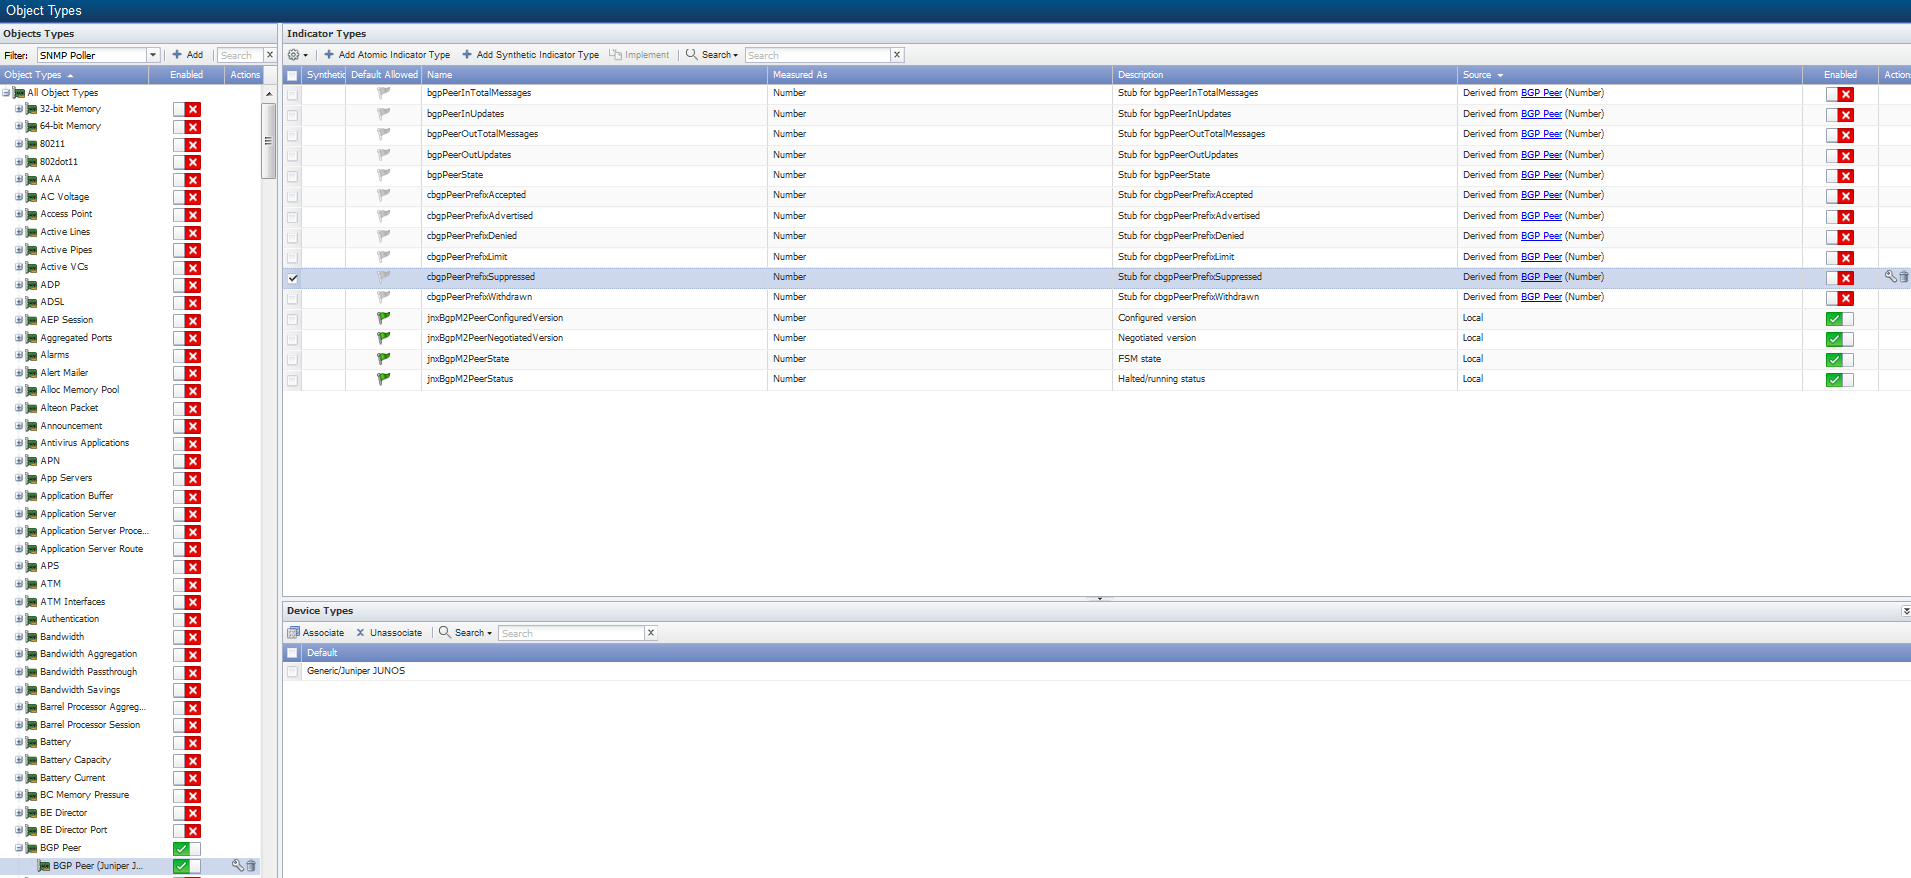Image resolution: width=1911 pixels, height=878 pixels.
Task: Toggle Enabled for bgpPeerInTotalMessages indicator
Action: pyautogui.click(x=1839, y=94)
